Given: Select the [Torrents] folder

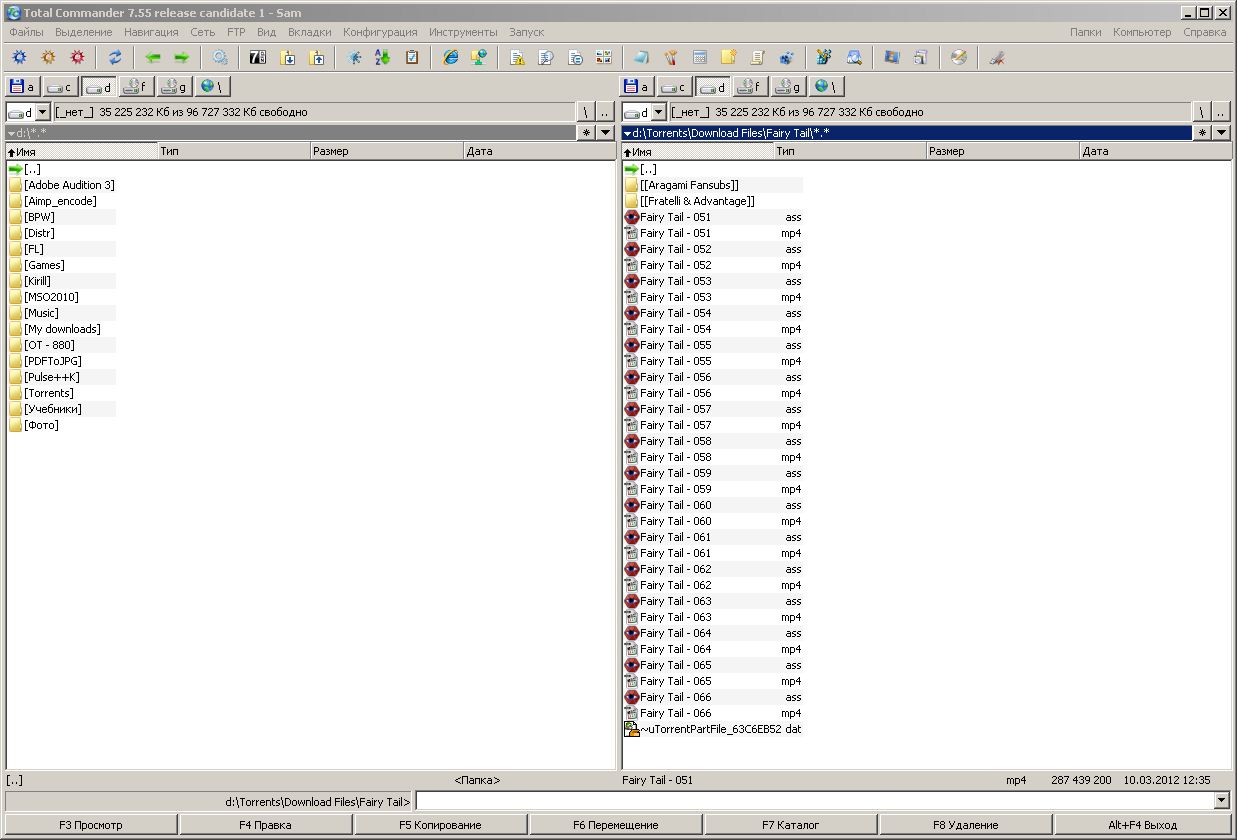Looking at the screenshot, I should click(x=49, y=393).
